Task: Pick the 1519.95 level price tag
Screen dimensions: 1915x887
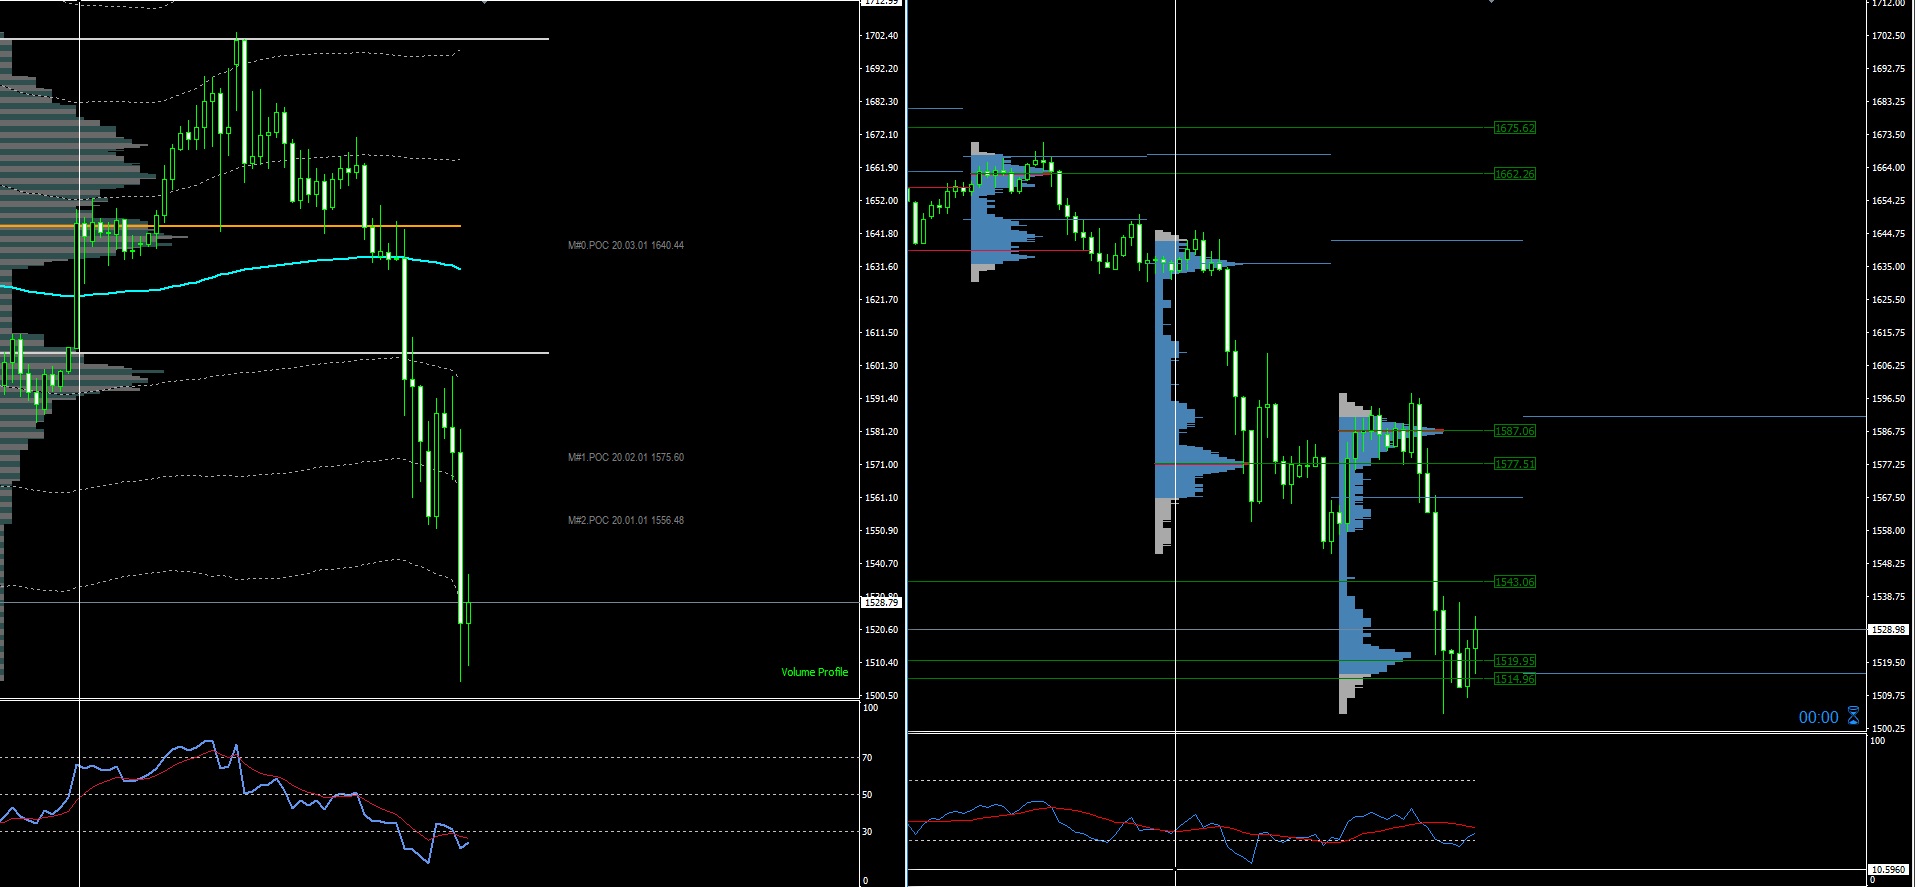Action: (1514, 661)
